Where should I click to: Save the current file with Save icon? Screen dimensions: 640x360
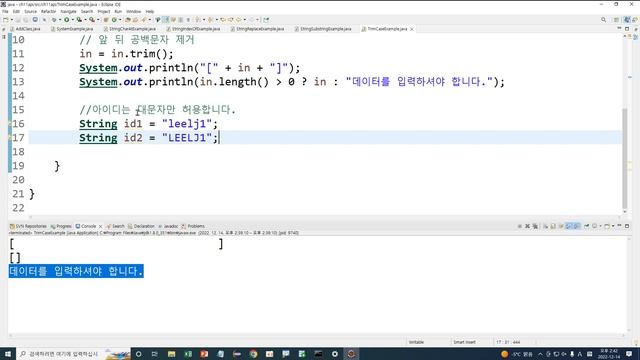click(18, 20)
